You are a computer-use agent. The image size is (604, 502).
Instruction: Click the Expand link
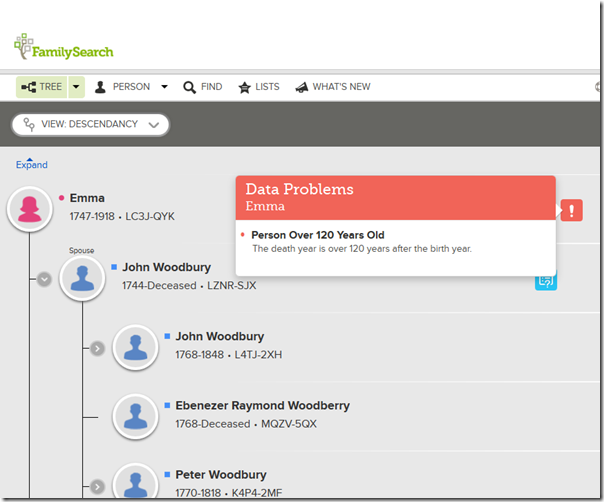pyautogui.click(x=32, y=164)
